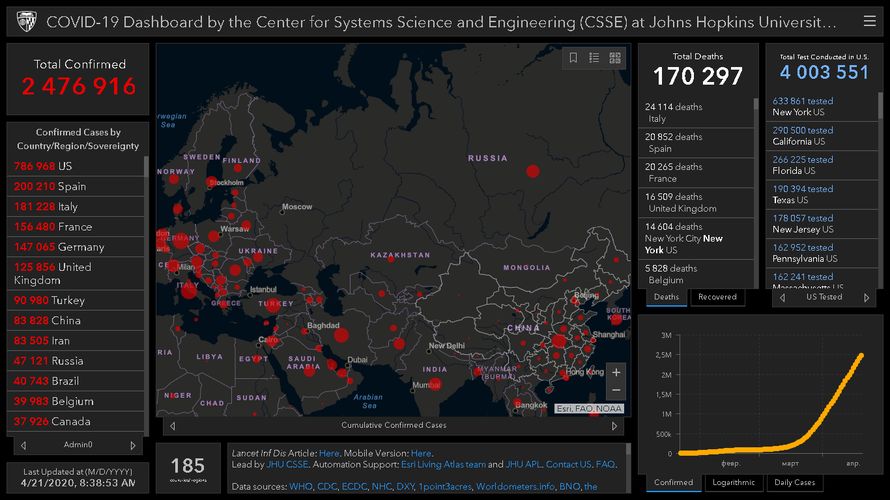Zoom out of the map with minus
The image size is (890, 500).
[x=616, y=390]
